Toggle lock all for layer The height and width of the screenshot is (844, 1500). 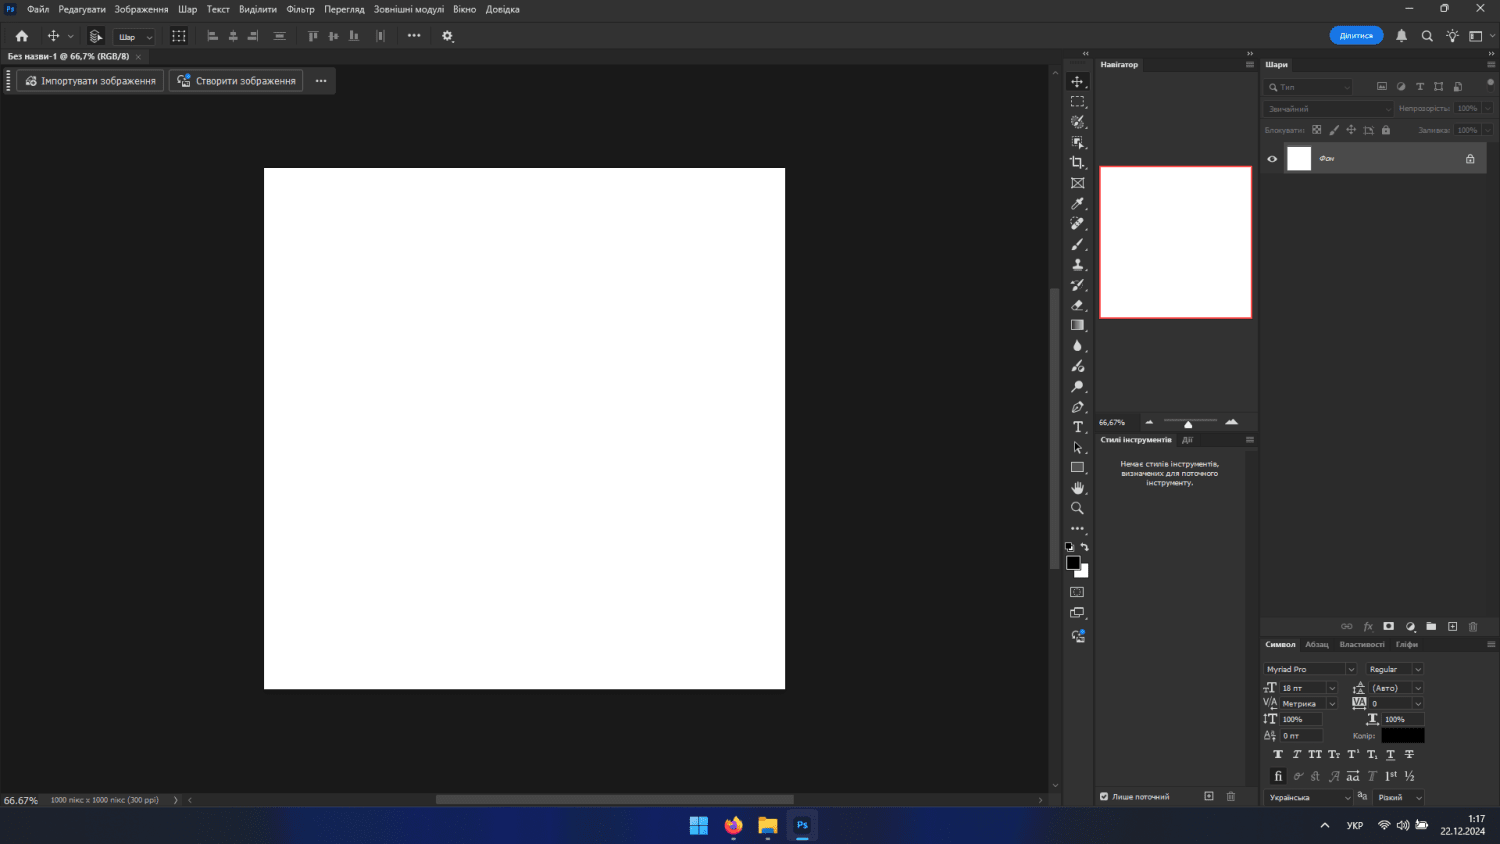click(1386, 130)
